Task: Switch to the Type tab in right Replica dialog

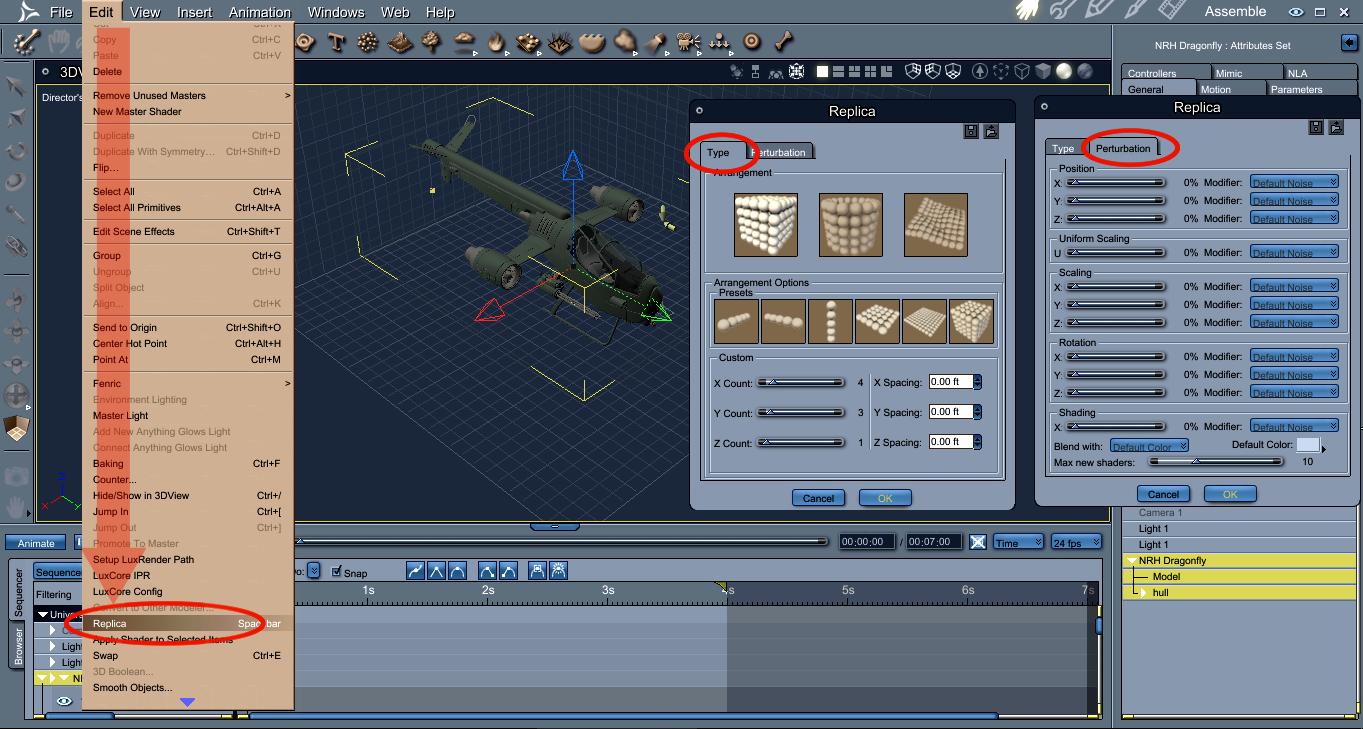Action: pyautogui.click(x=1063, y=149)
